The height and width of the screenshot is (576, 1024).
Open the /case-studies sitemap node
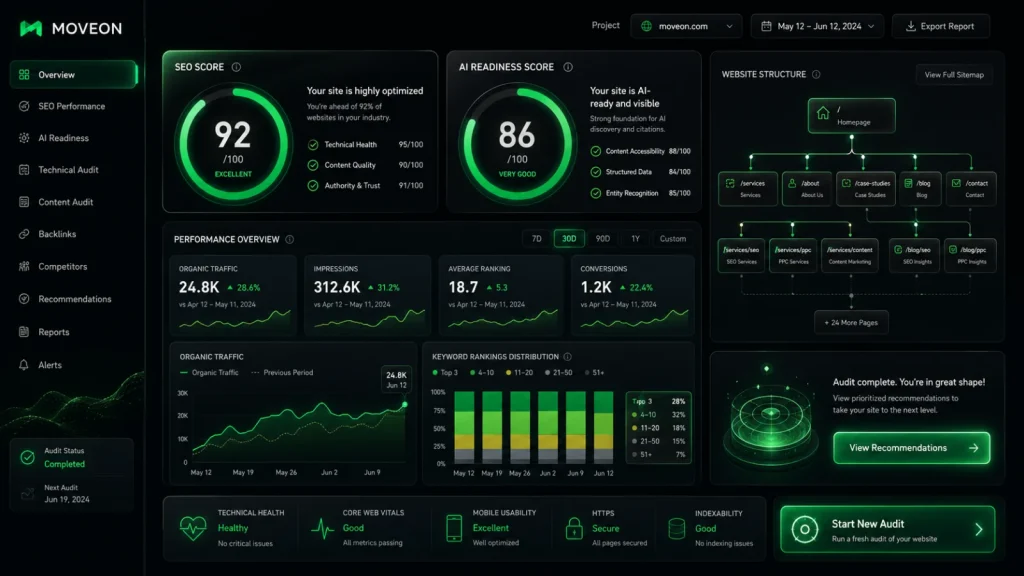click(867, 189)
